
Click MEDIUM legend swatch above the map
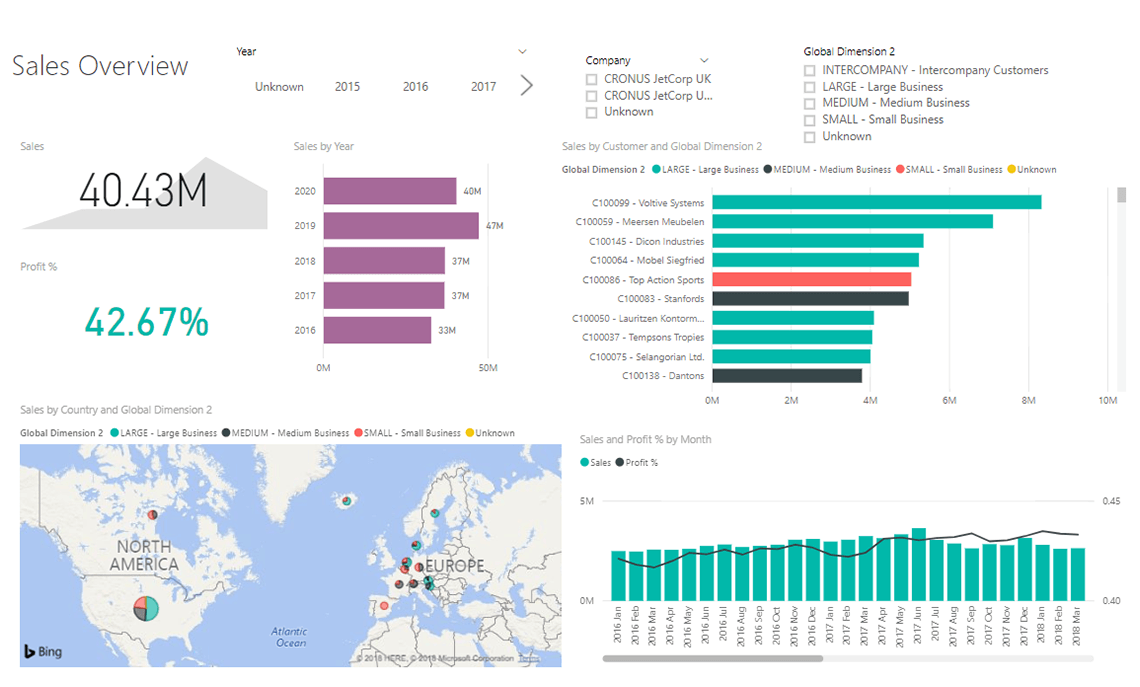click(226, 433)
